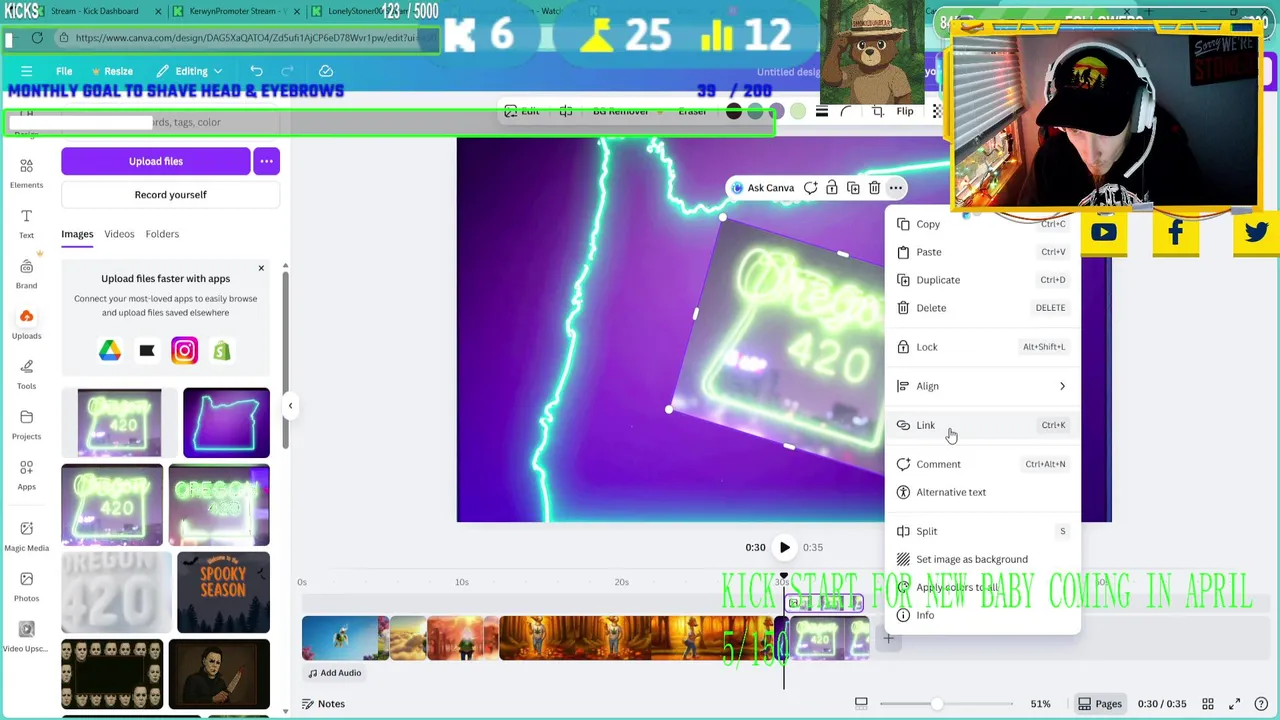
Task: Click the transparency checkerboard icon
Action: [937, 112]
